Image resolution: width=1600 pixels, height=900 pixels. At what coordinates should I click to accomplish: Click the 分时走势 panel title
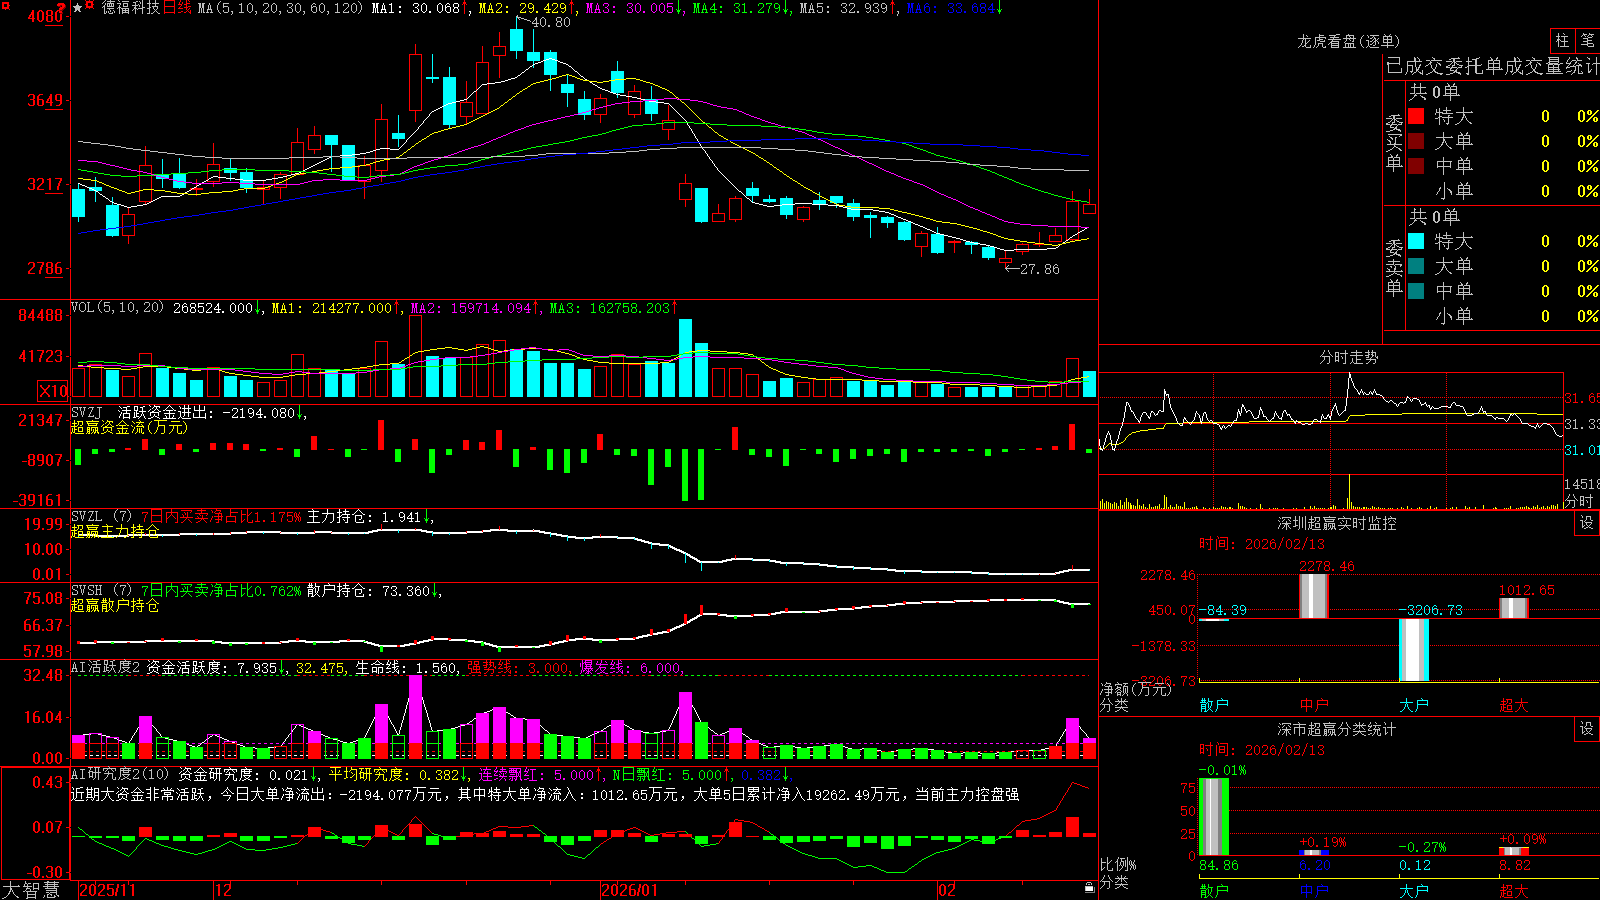pos(1348,357)
